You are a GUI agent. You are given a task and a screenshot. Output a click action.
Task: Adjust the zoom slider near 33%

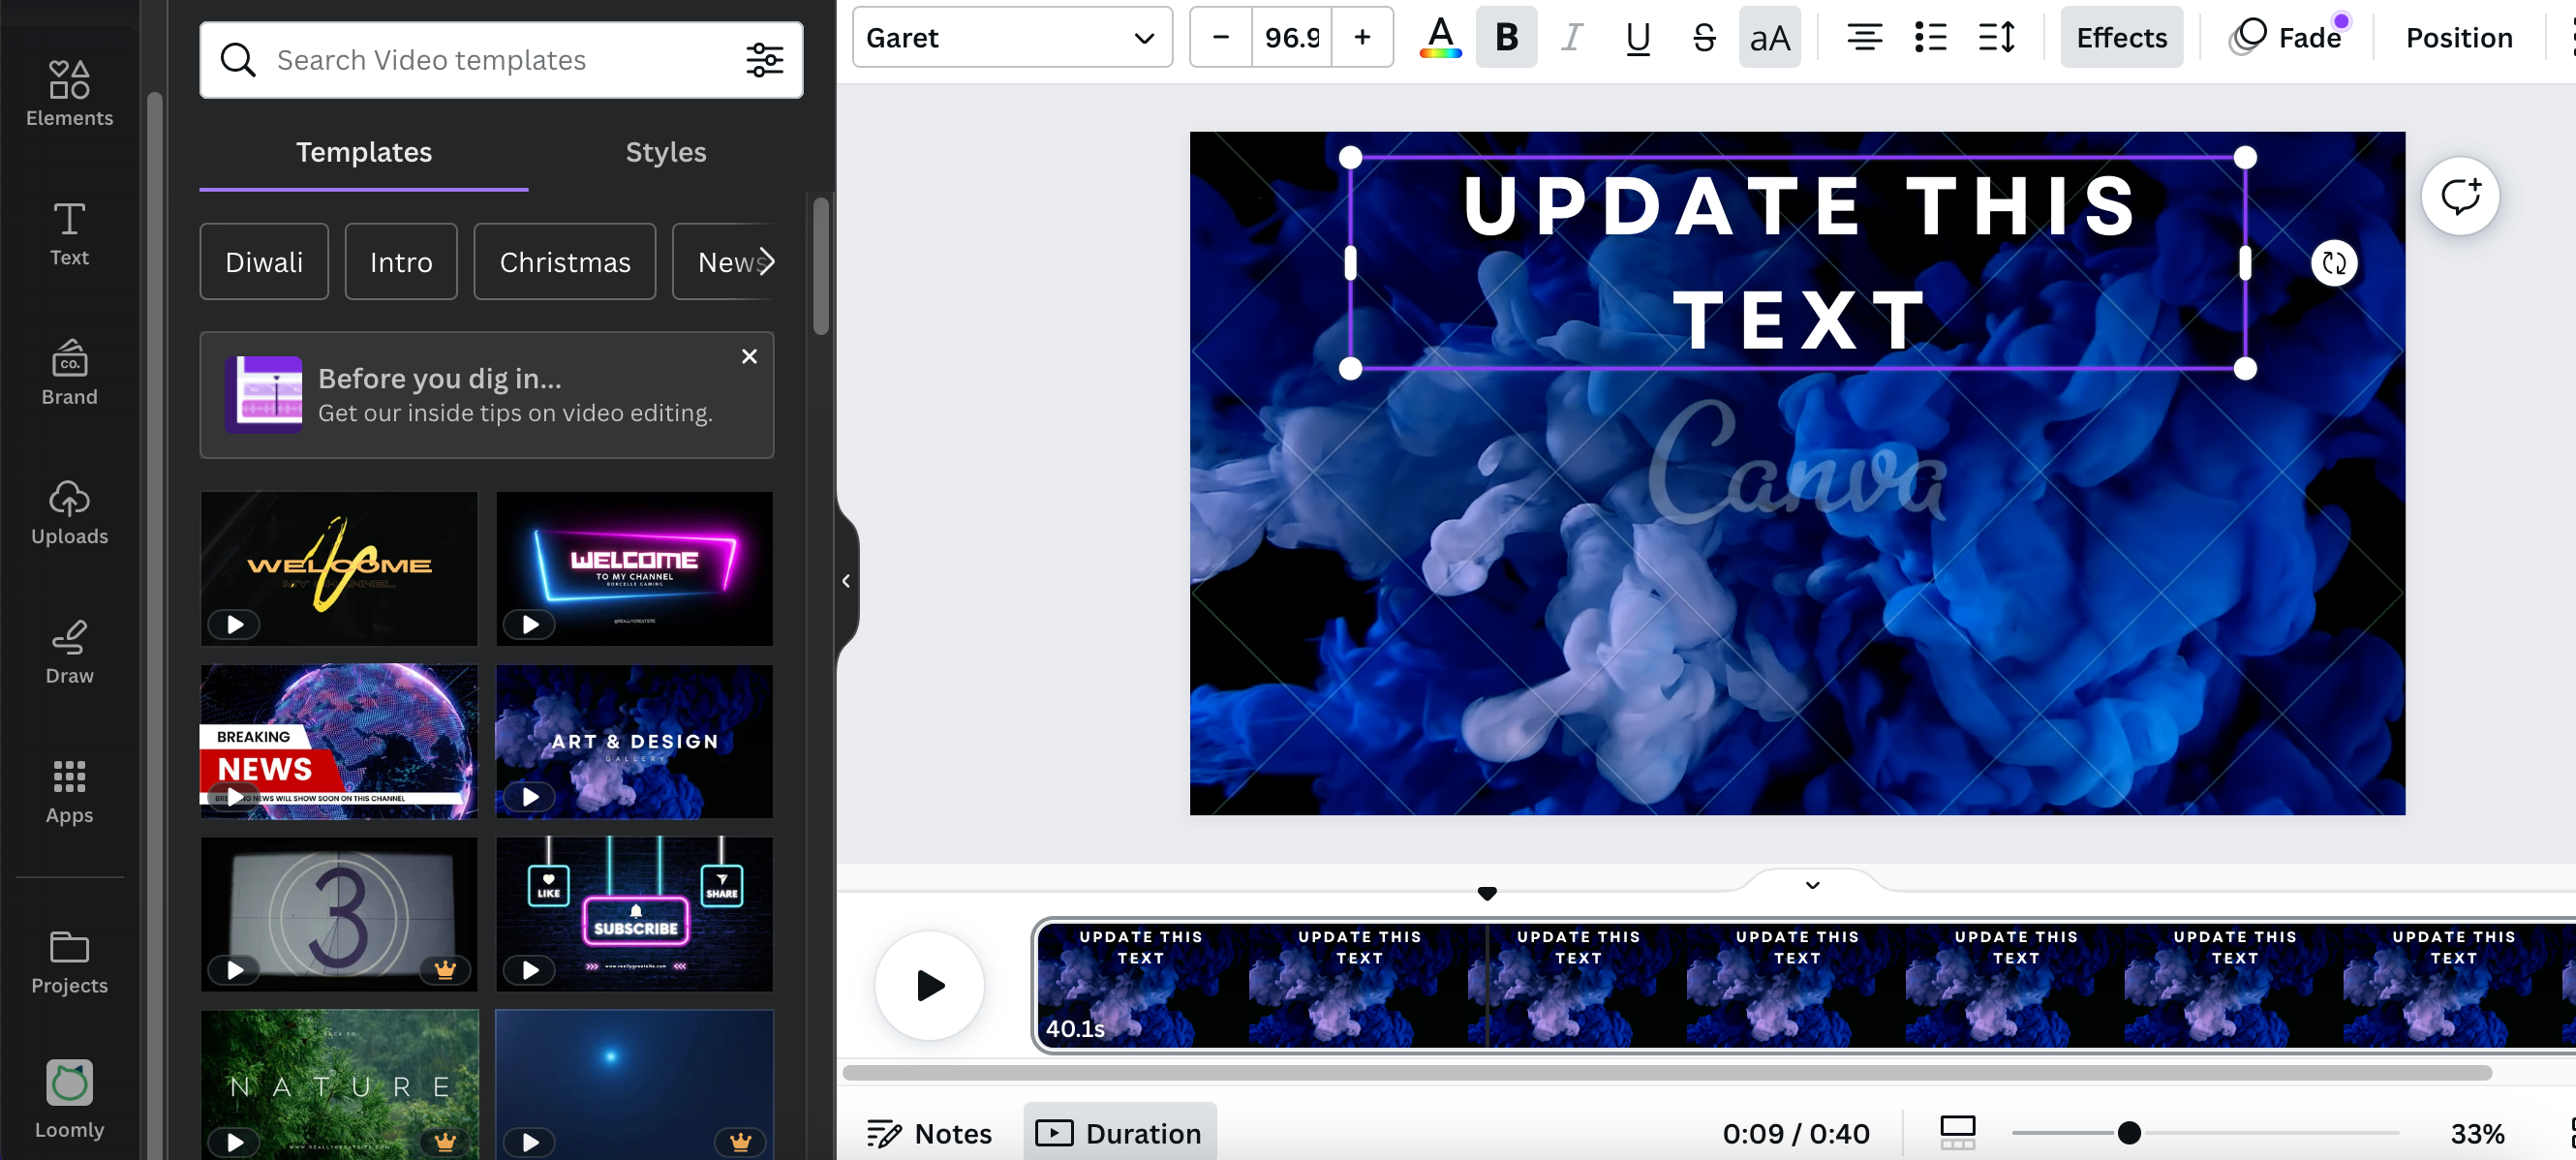[2129, 1133]
